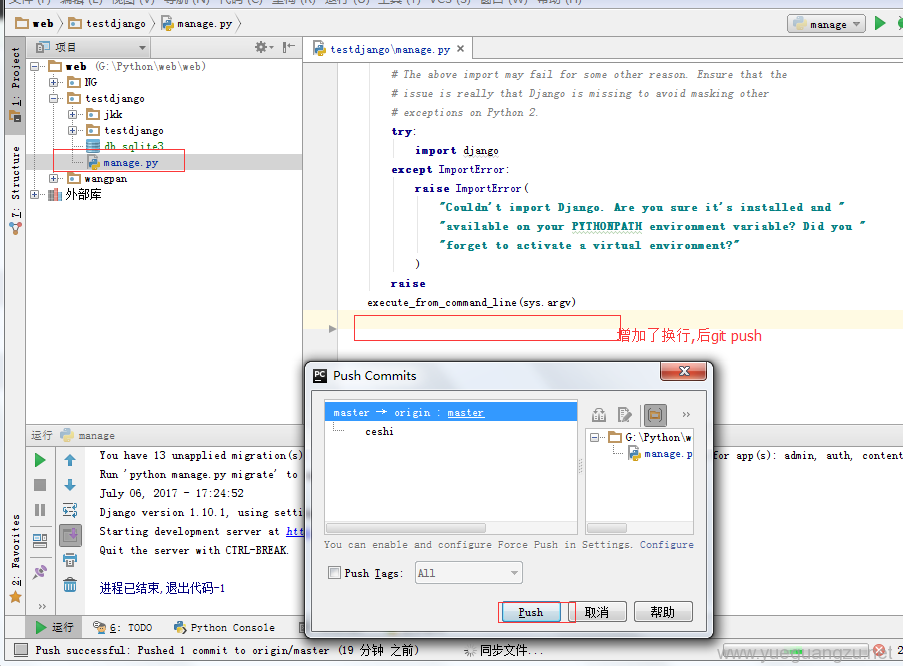903x666 pixels.
Task: Click the background sync progress bar
Action: [x=795, y=650]
